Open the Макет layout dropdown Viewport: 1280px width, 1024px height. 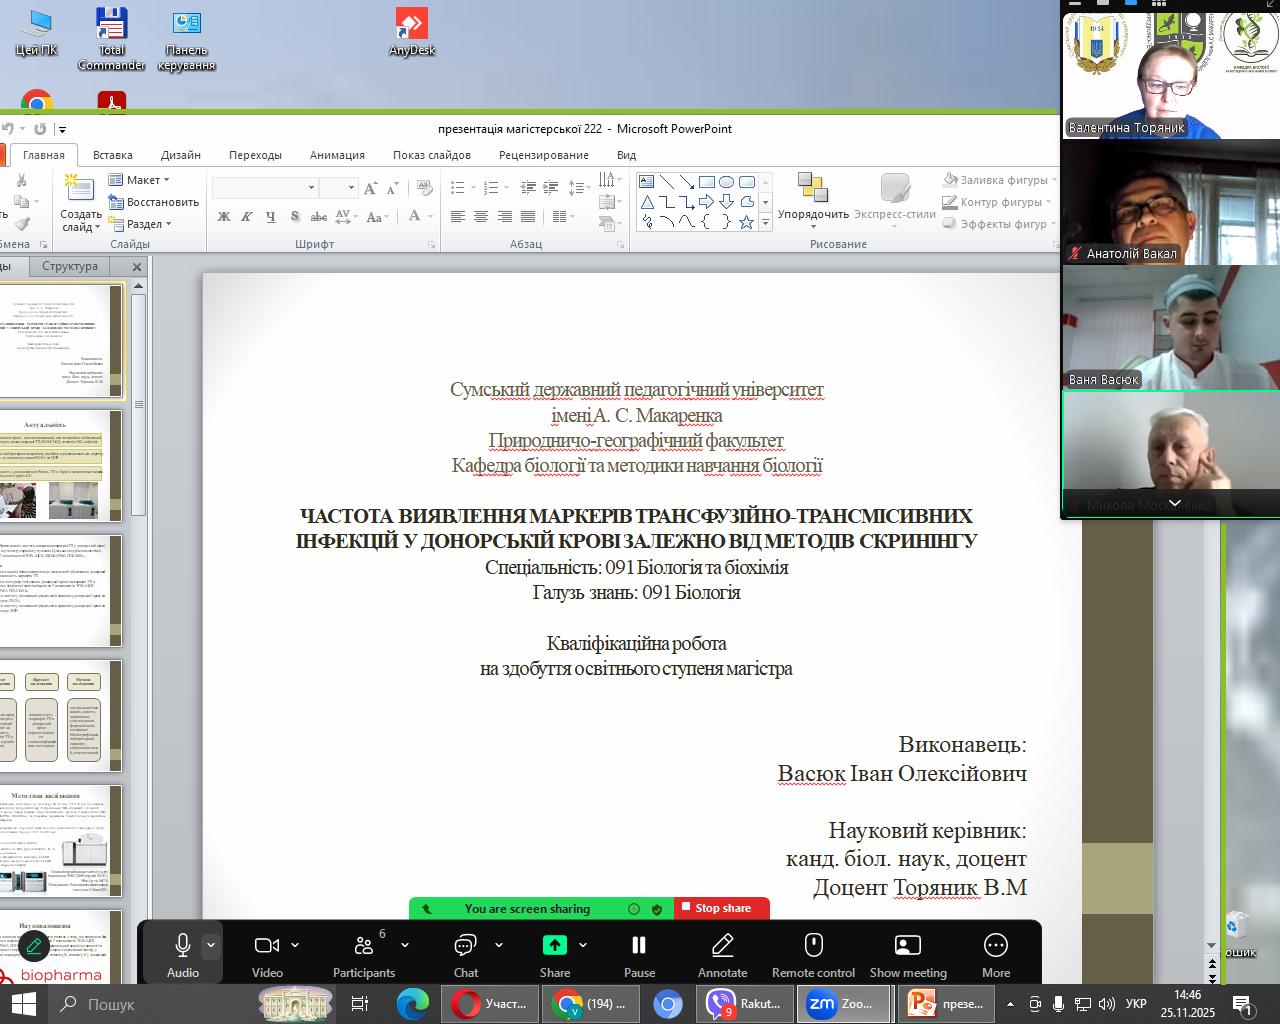(x=140, y=180)
